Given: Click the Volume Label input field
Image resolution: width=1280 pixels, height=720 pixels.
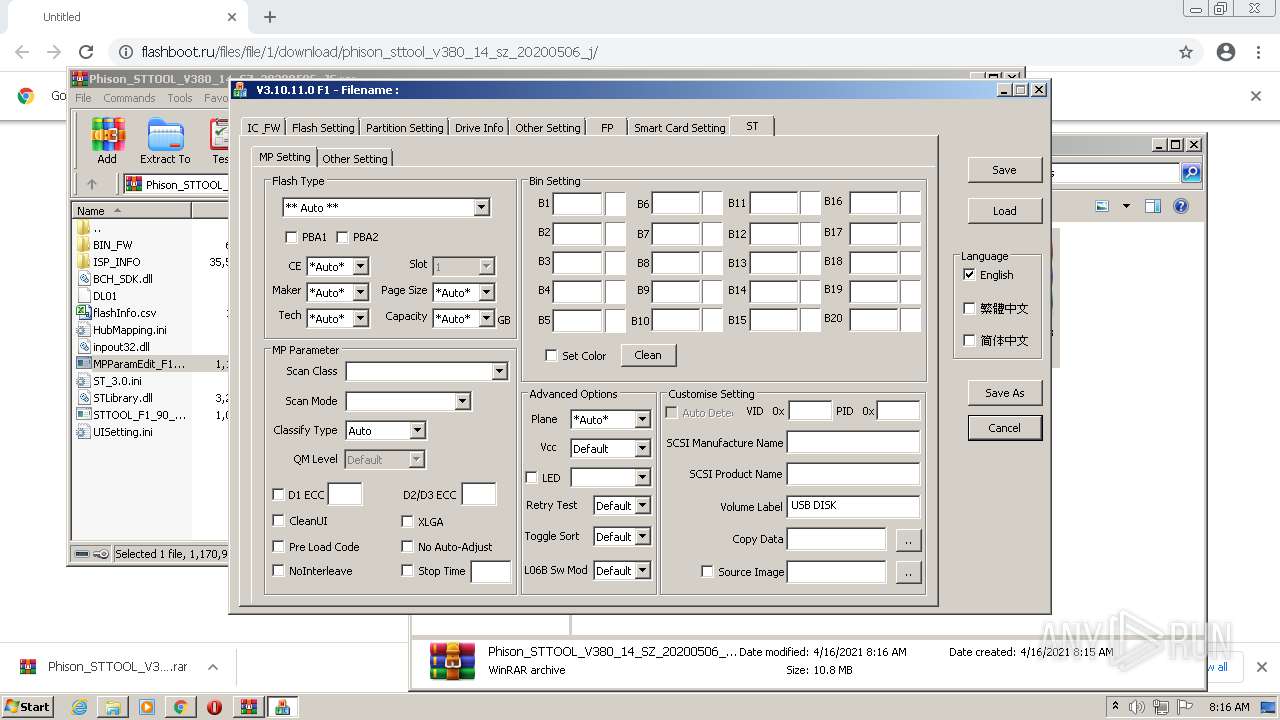Looking at the screenshot, I should click(853, 506).
